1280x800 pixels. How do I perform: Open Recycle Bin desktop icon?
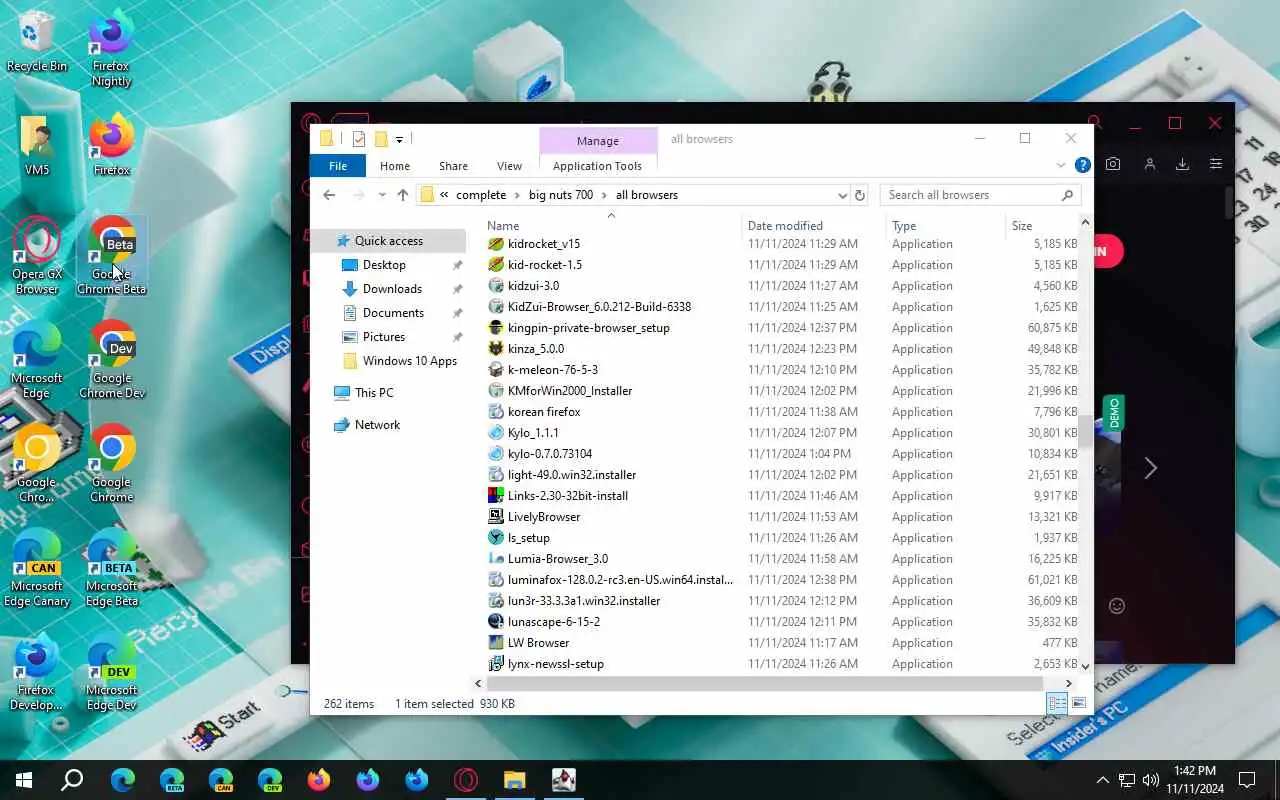37,42
